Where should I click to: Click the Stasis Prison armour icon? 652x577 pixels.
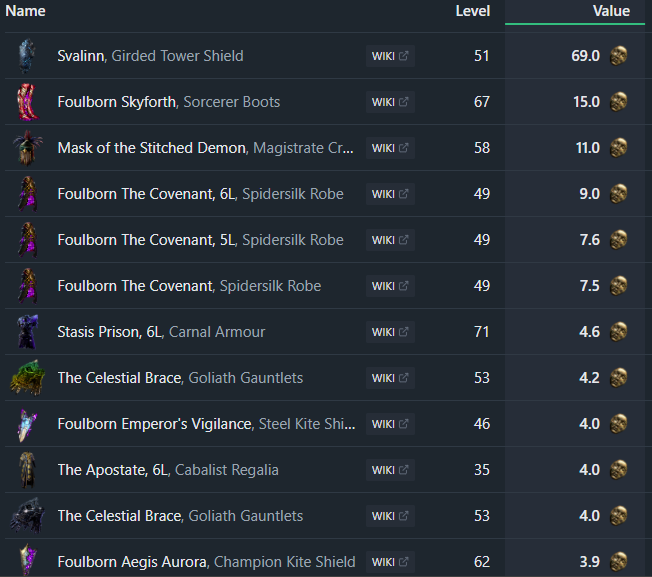[26, 332]
